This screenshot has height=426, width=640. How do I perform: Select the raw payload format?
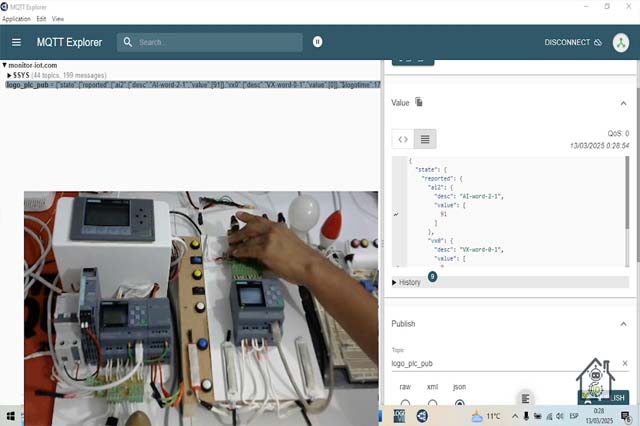(405, 403)
